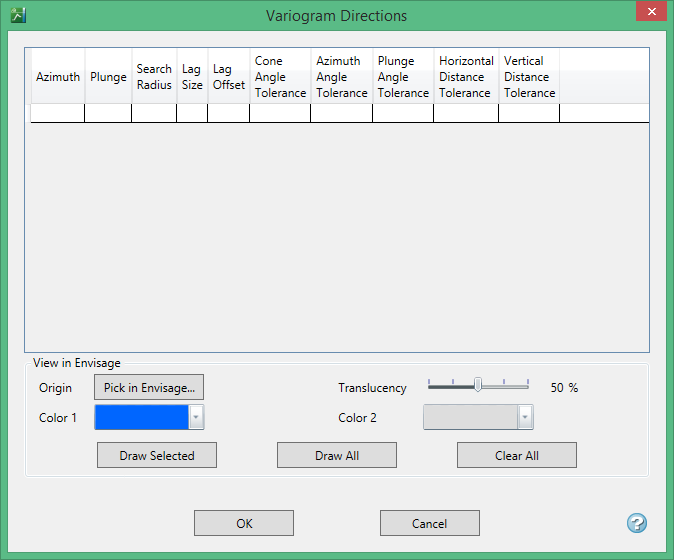Screen dimensions: 674x560
Task: Click the blue Color 1 swatch
Action: 141,417
